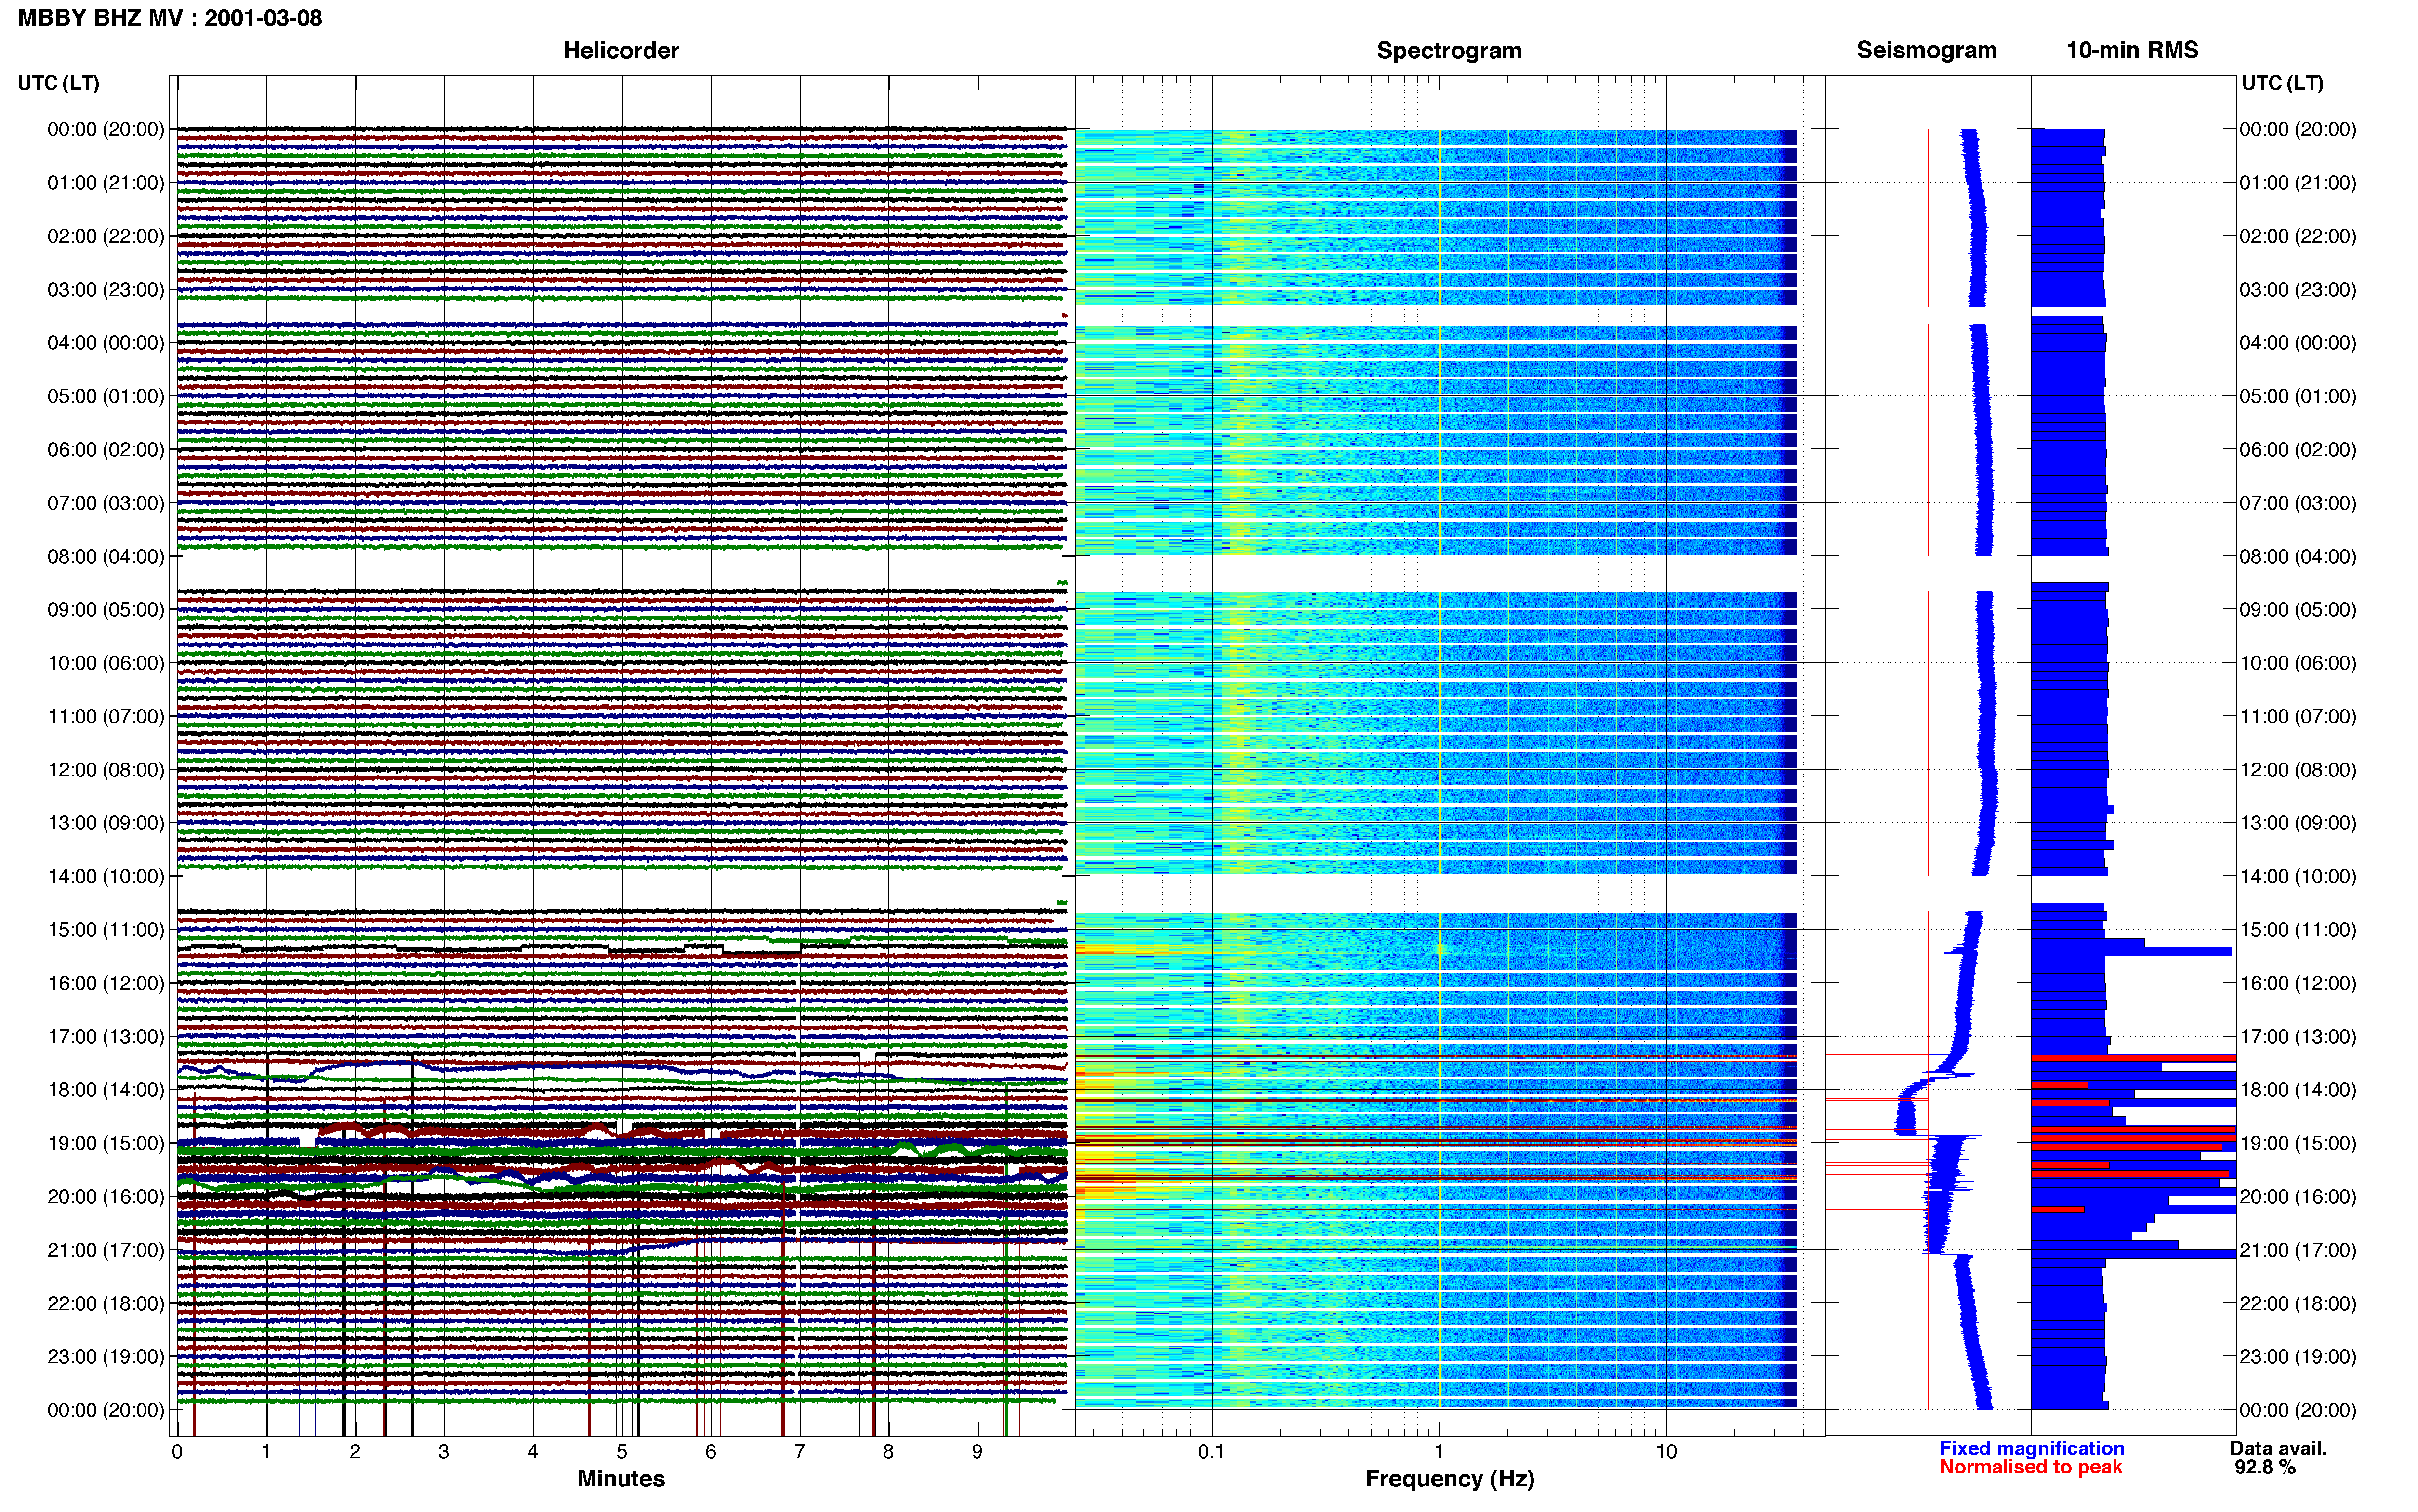Select the "0.1" frequency tick label

coord(1211,1452)
